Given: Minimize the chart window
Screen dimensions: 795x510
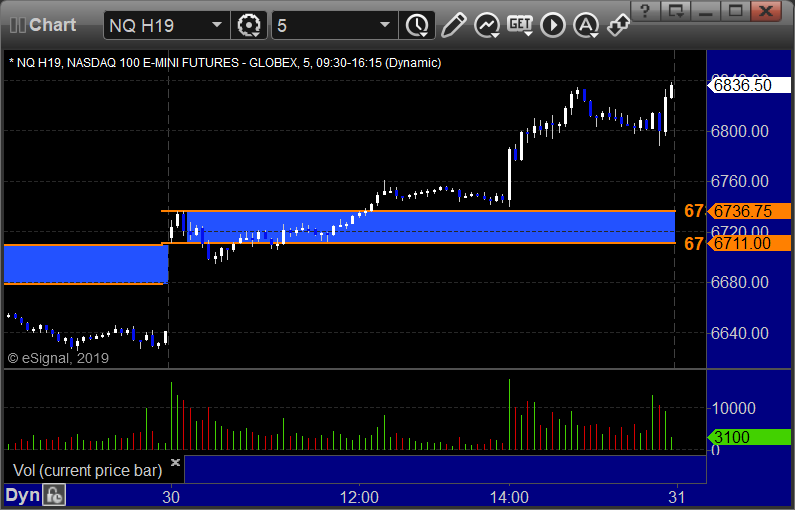Looking at the screenshot, I should click(706, 11).
